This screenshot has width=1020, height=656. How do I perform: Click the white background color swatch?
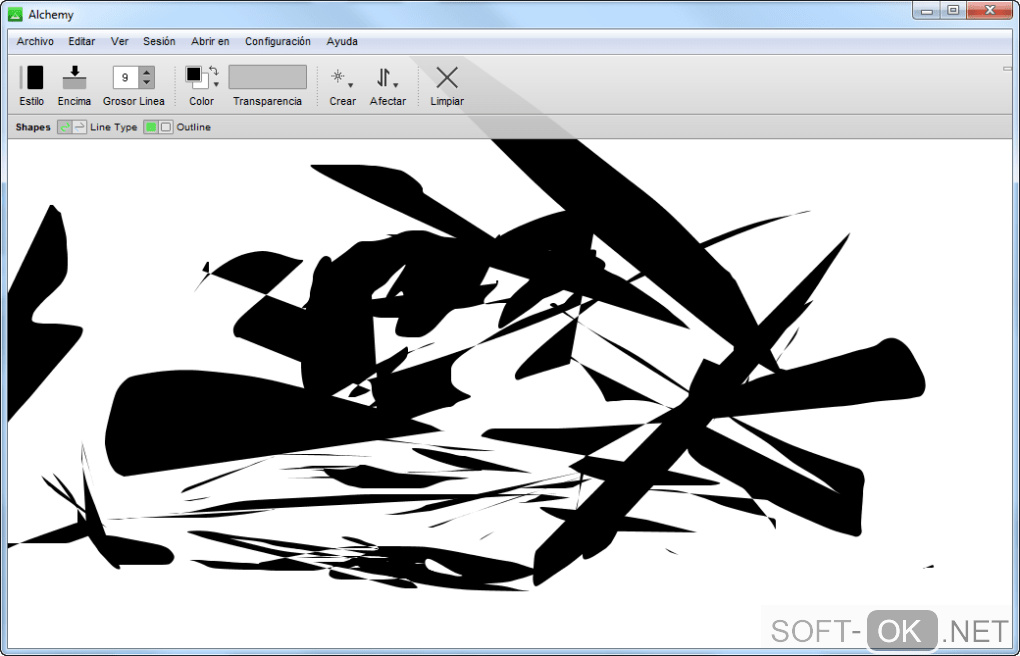point(203,83)
